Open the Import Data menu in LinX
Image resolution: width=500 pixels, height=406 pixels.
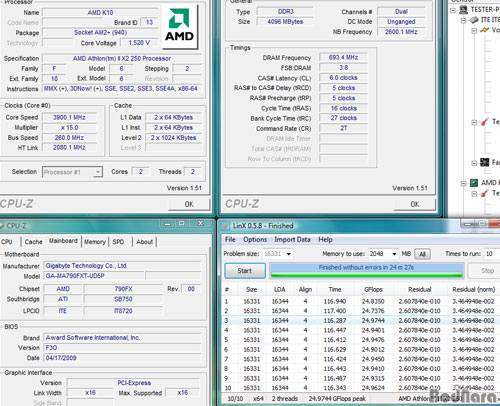pyautogui.click(x=292, y=240)
